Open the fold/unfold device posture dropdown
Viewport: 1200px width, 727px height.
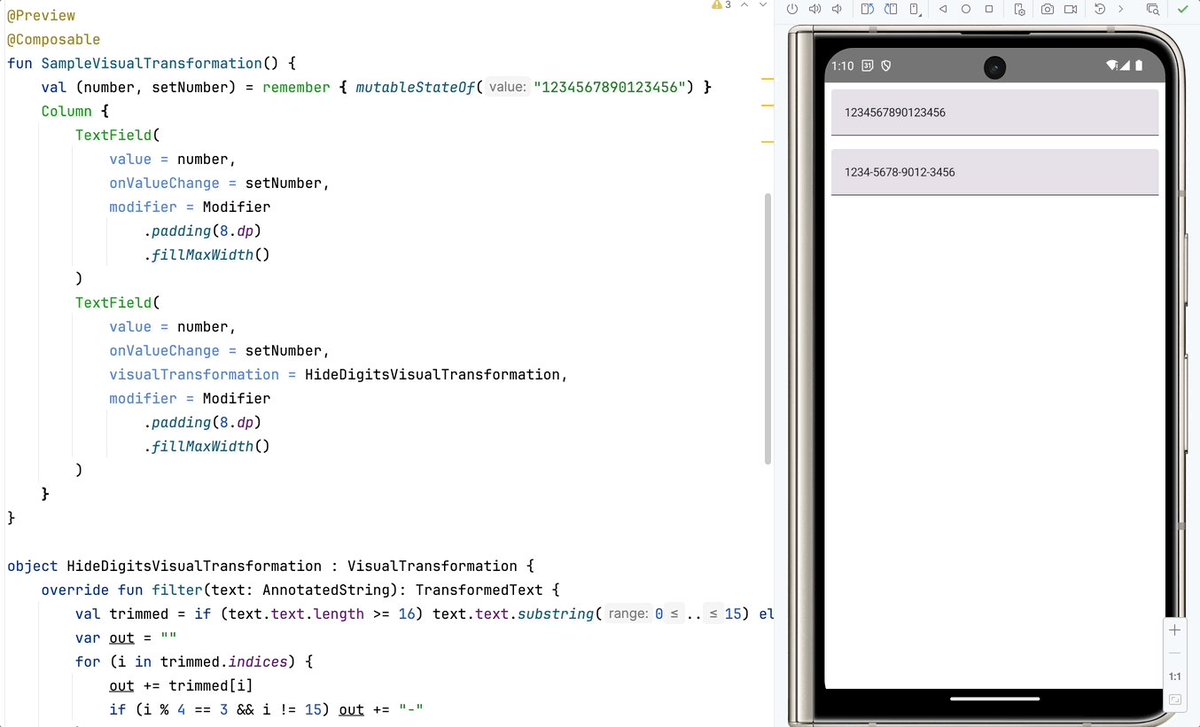tap(914, 9)
